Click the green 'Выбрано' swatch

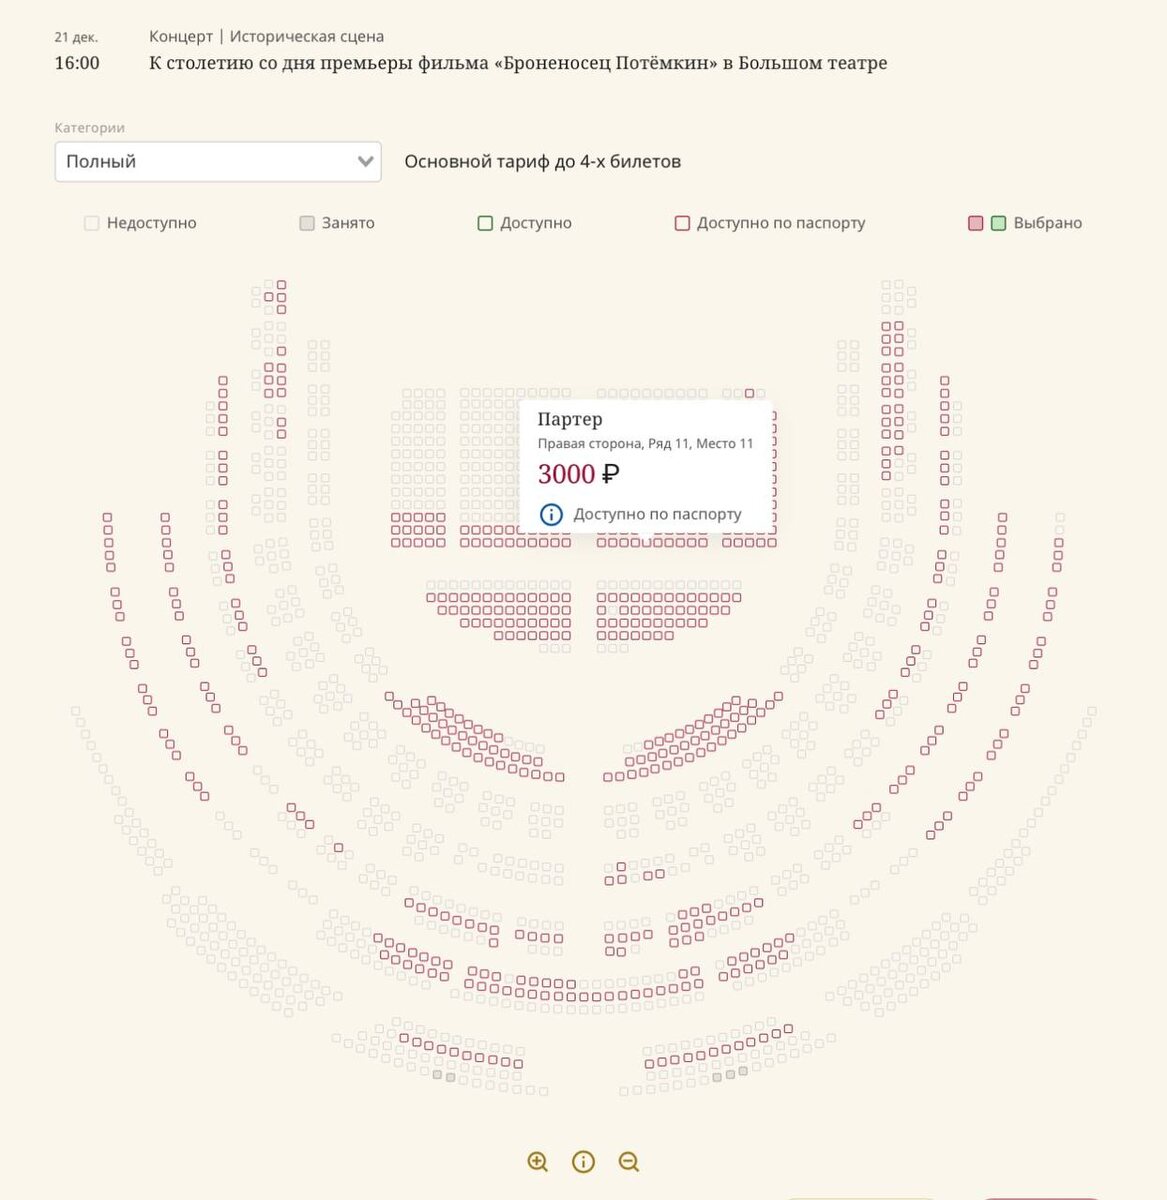pyautogui.click(x=998, y=223)
